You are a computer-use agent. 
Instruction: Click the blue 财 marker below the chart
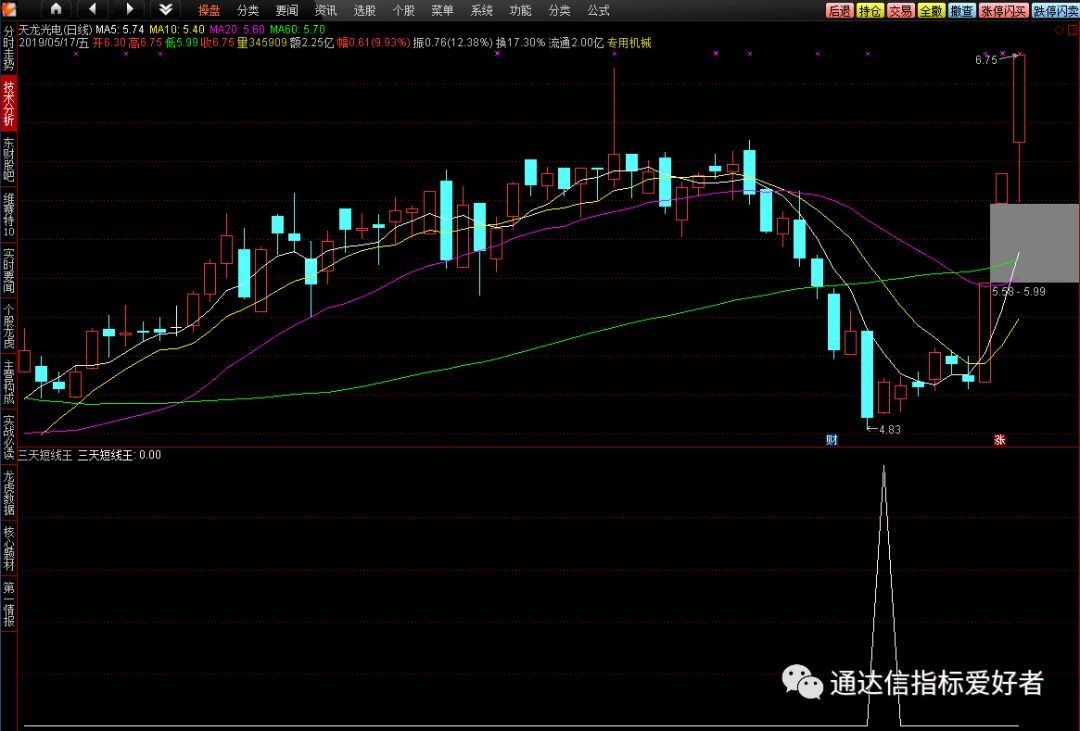point(832,440)
